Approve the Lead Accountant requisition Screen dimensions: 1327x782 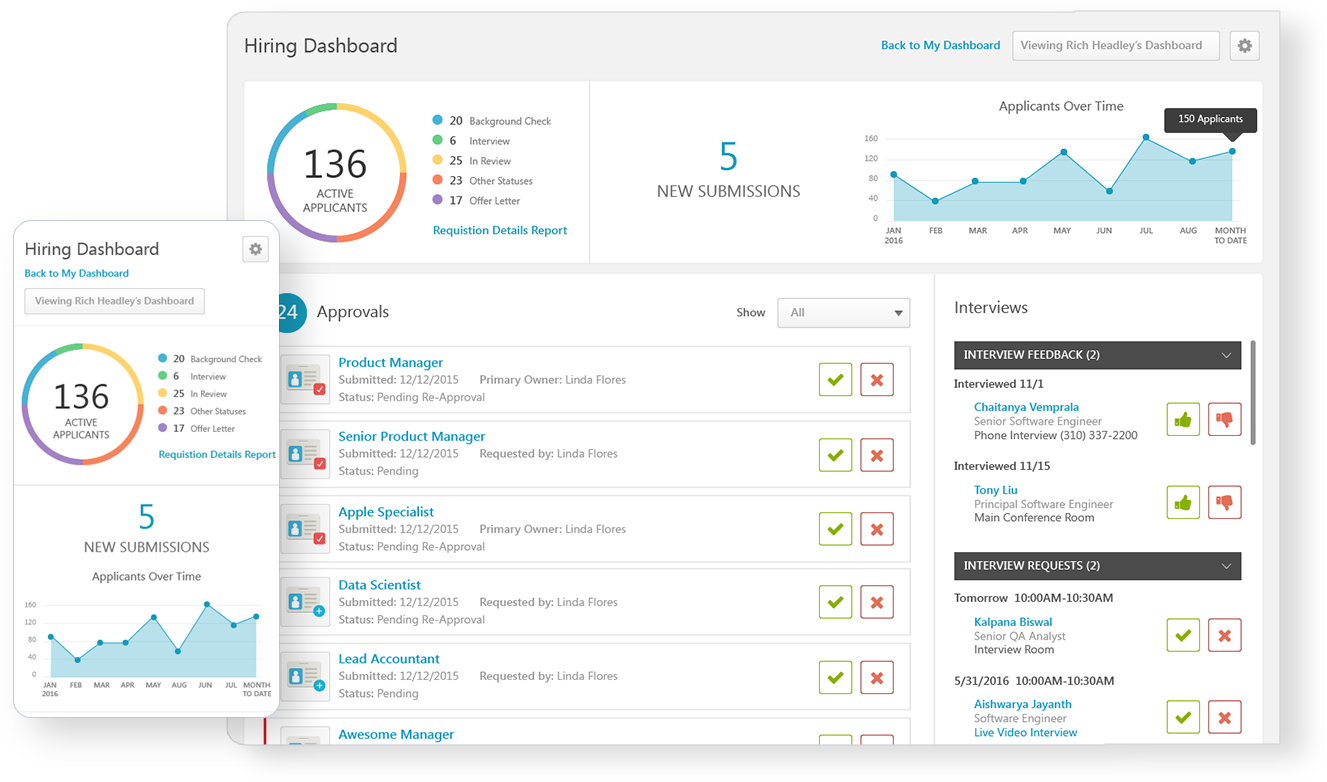tap(835, 677)
